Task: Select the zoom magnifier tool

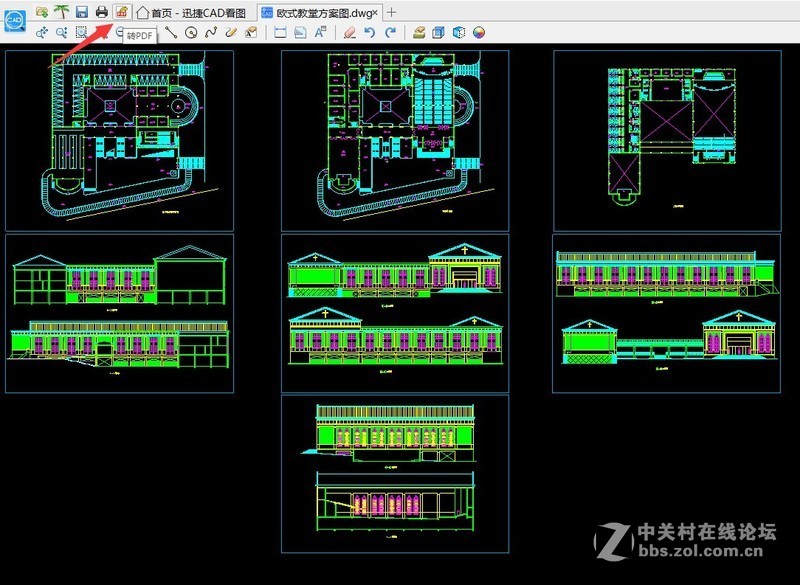Action: [62, 33]
